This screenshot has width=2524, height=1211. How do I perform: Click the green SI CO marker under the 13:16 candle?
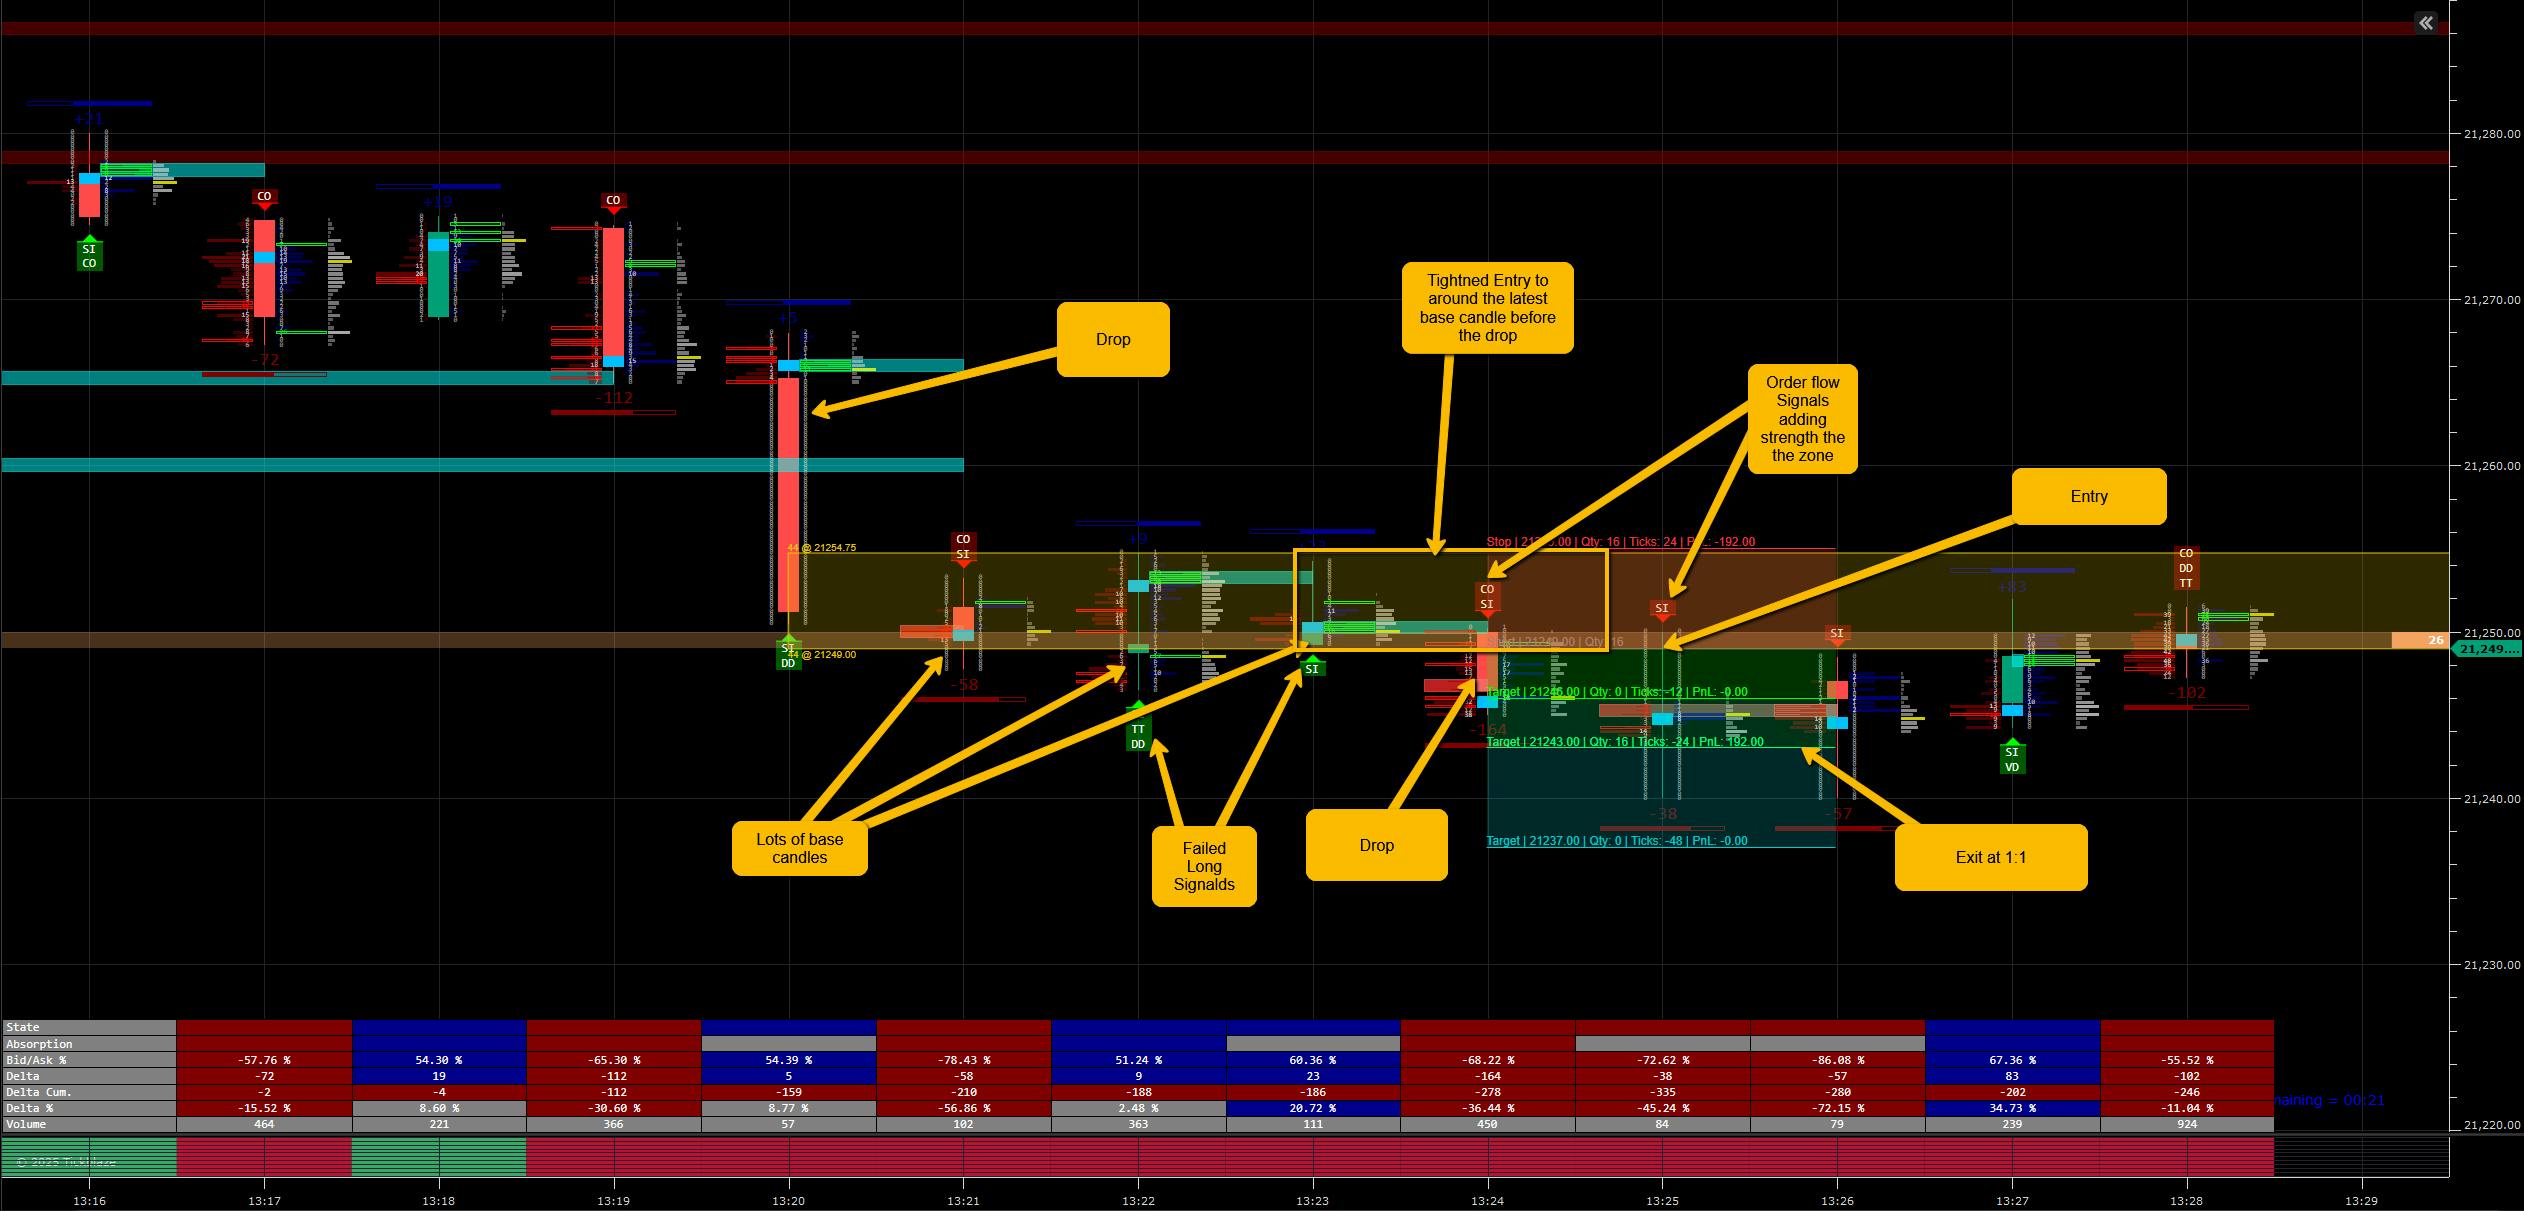[x=89, y=256]
